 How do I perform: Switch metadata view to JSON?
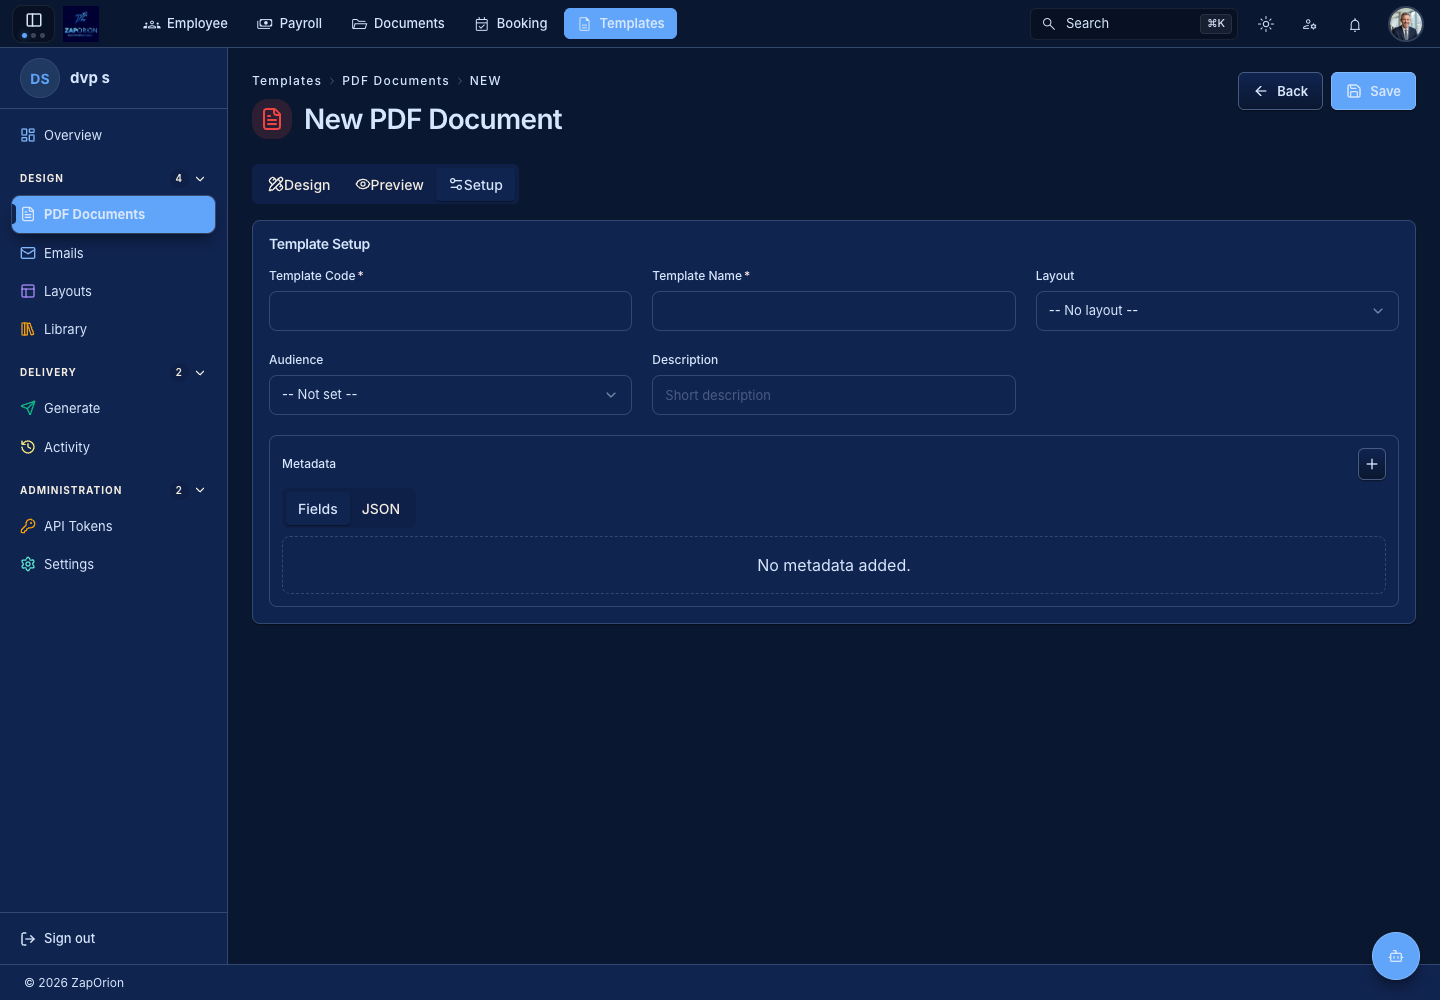tap(381, 509)
